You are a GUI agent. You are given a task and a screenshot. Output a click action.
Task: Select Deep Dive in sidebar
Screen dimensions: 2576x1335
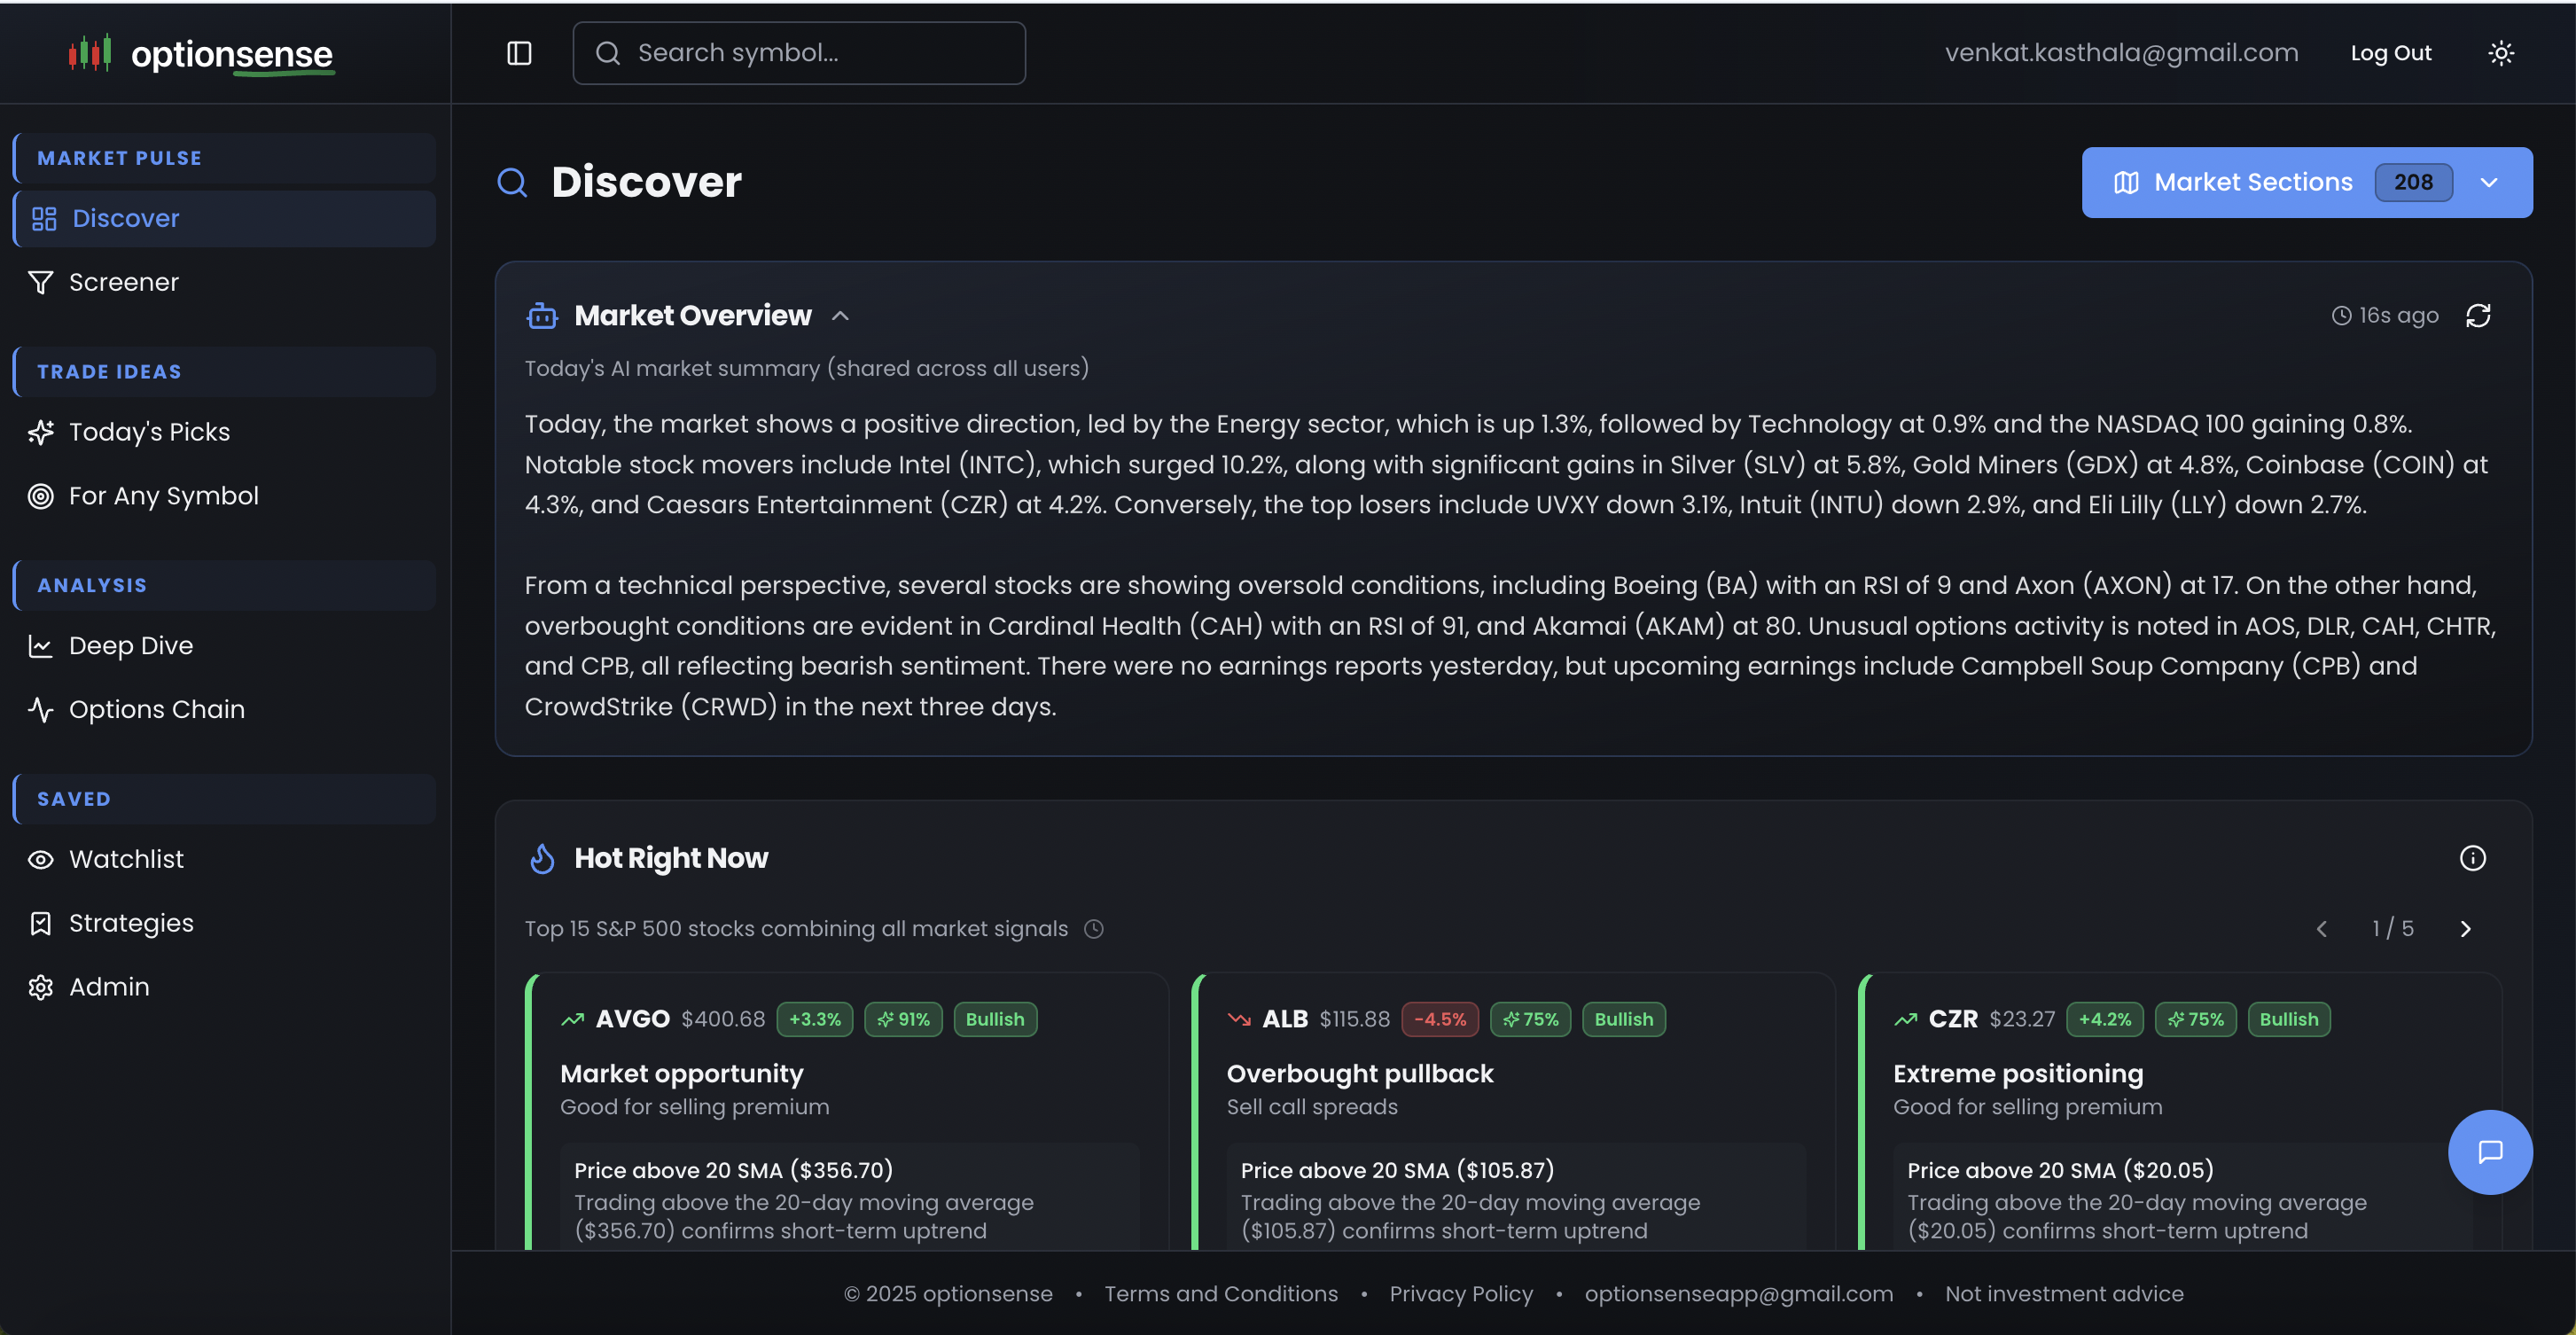130,645
